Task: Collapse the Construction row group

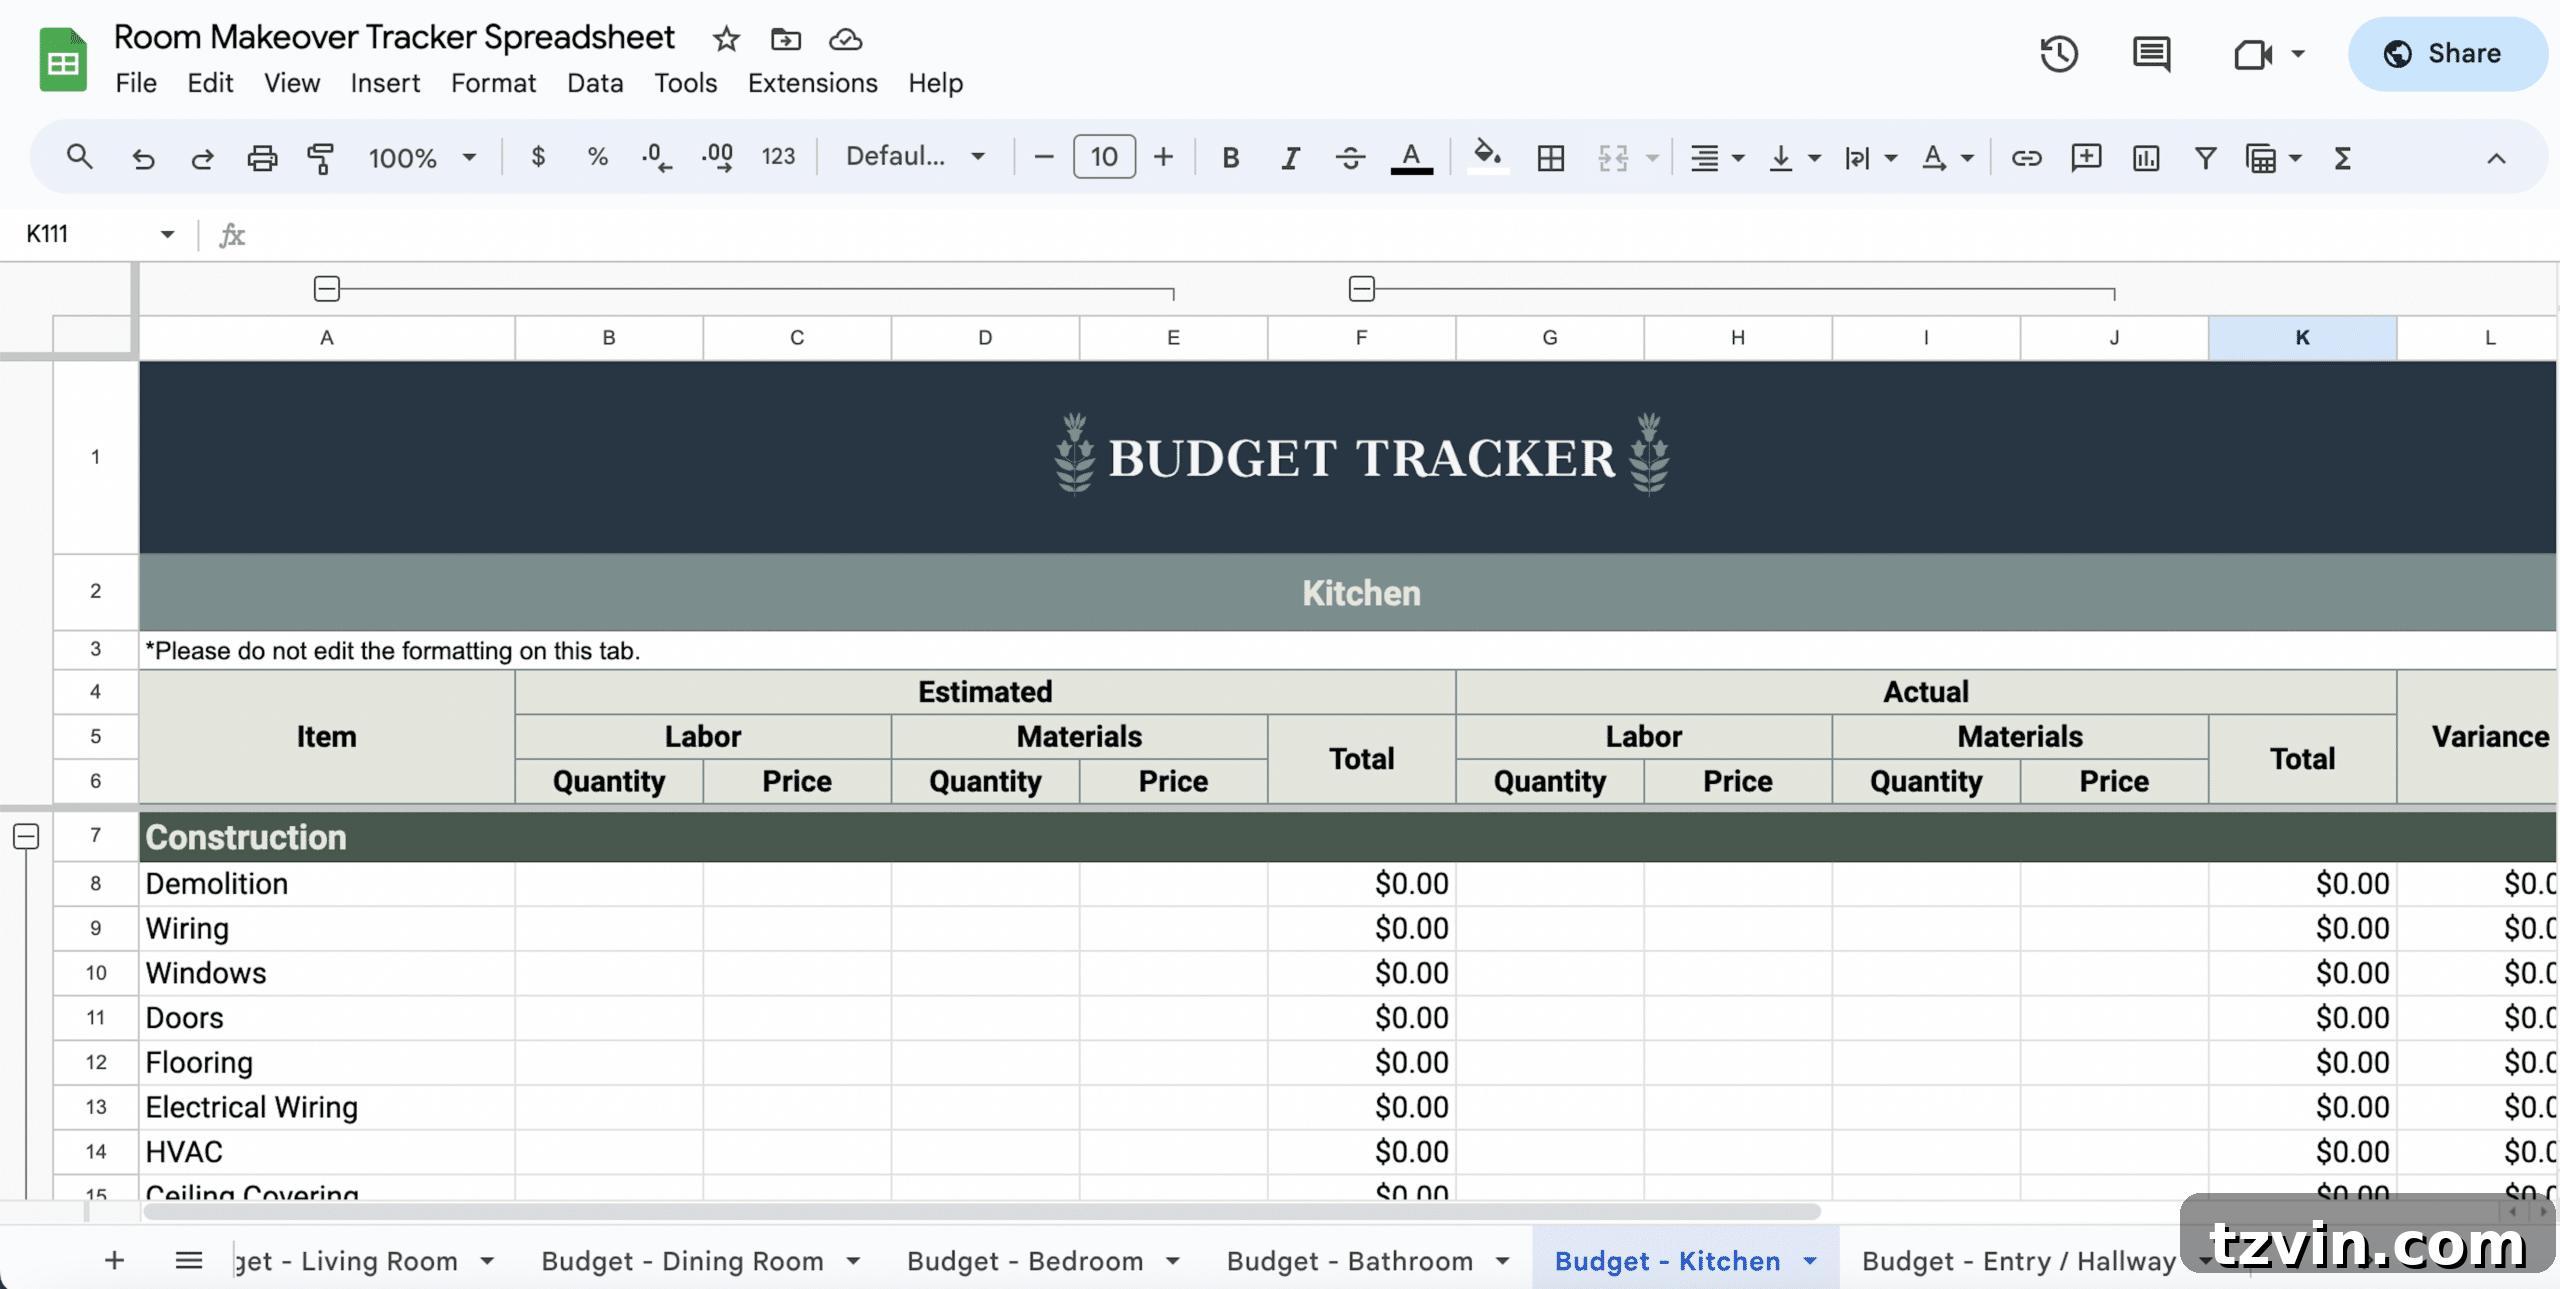Action: point(27,836)
